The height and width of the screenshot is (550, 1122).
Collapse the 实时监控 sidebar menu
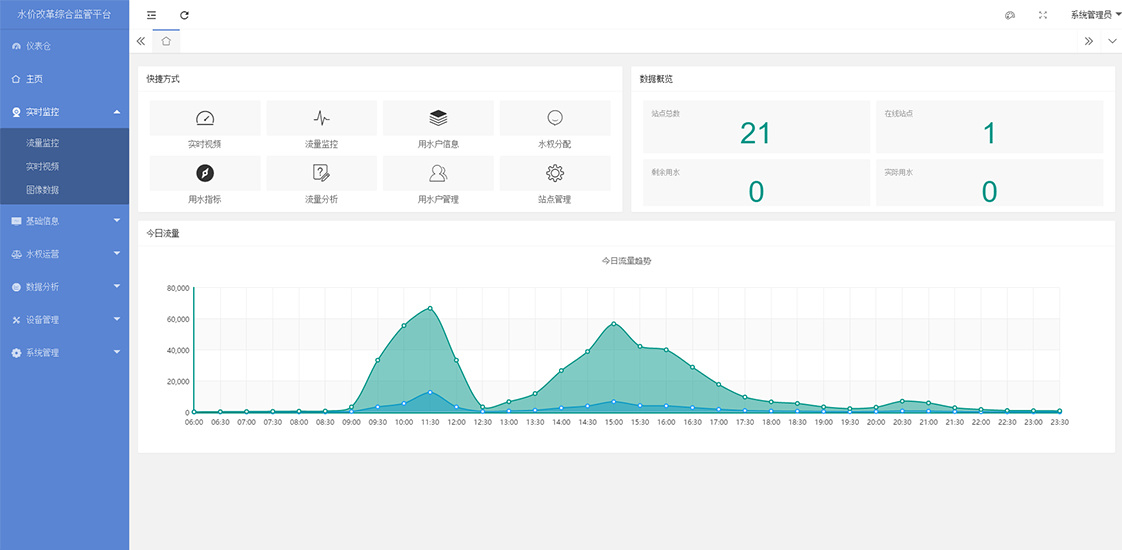pos(64,112)
